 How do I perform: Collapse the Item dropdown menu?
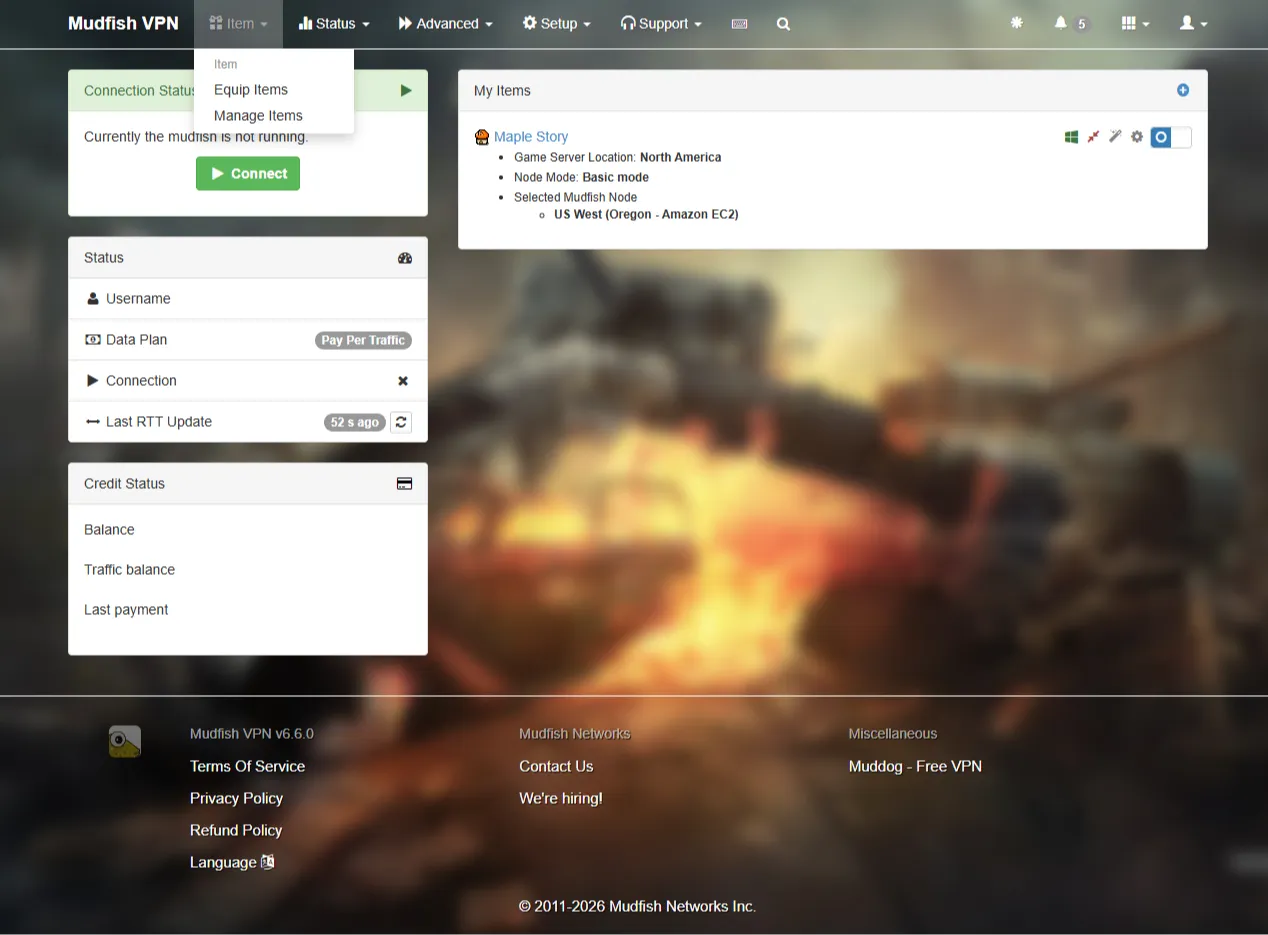(238, 24)
